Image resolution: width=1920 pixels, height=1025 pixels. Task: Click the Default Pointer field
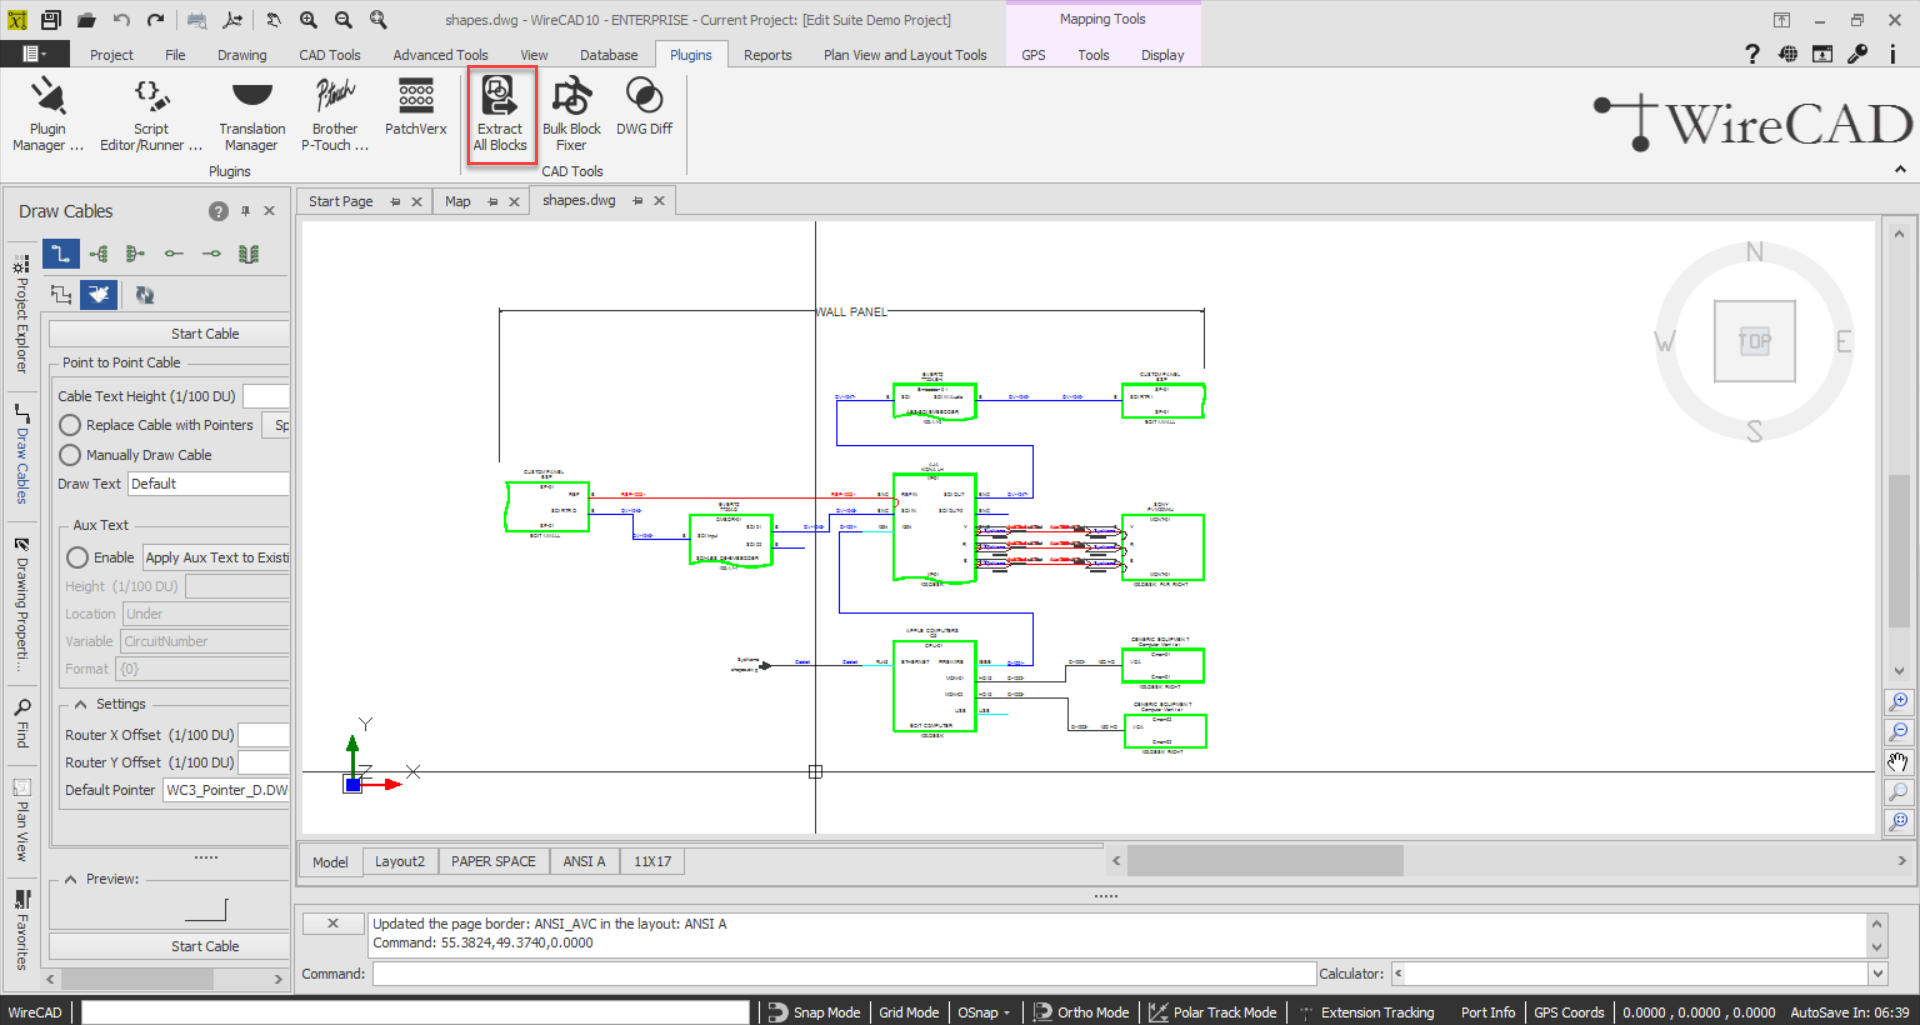pos(226,790)
